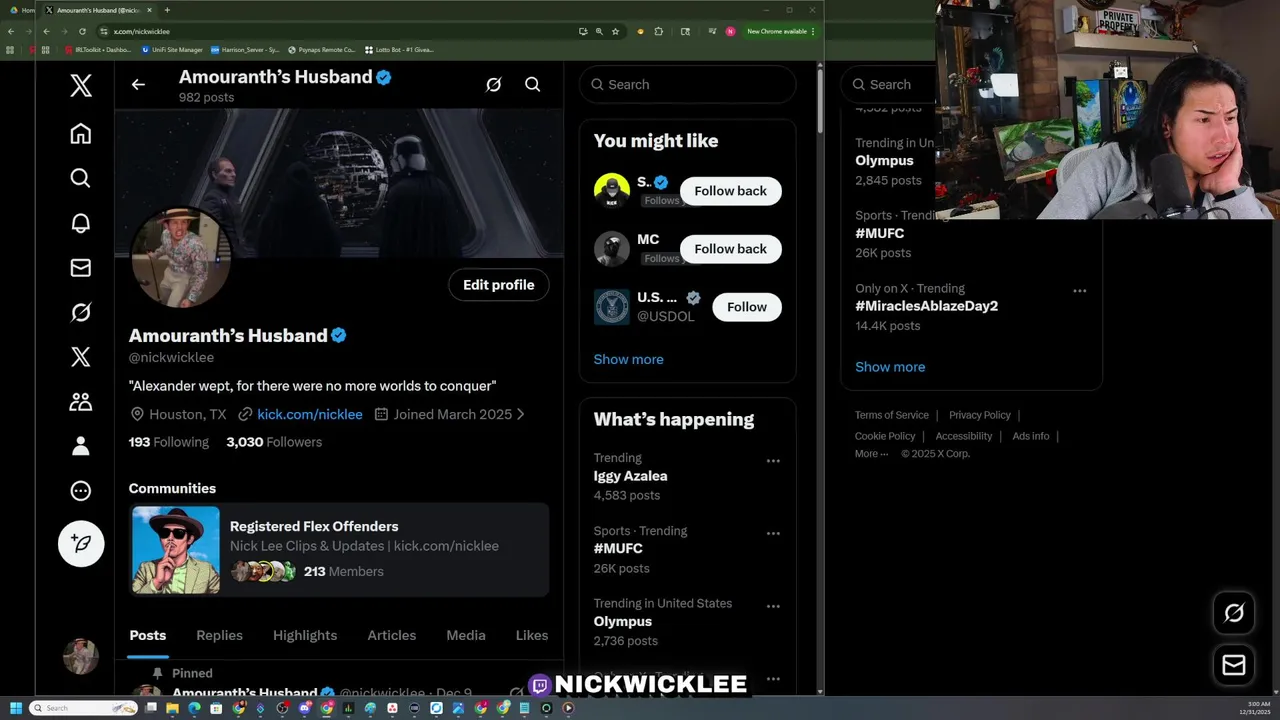1280x720 pixels.
Task: Open the Chrome profile avatar
Action: click(730, 31)
